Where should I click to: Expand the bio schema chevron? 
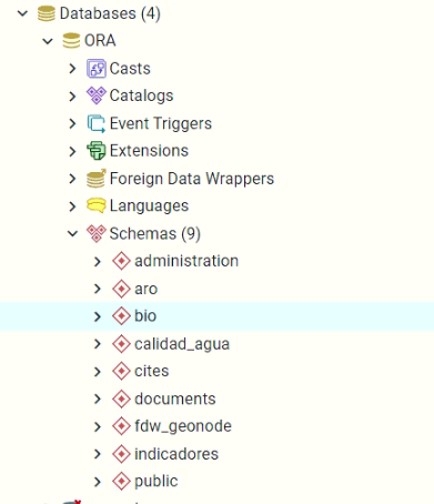coord(97,317)
